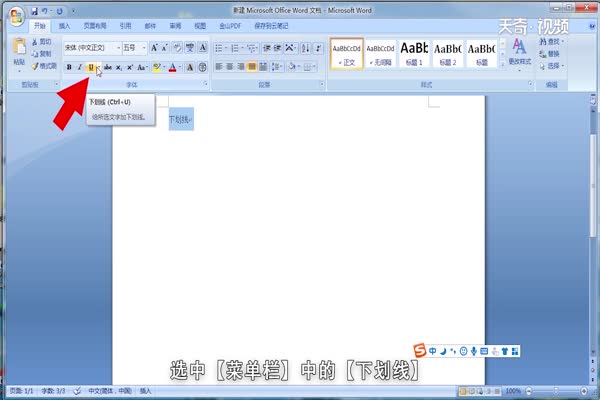Click the Cut button in the ribbon
Screen dimensions: 600x400
pos(43,43)
